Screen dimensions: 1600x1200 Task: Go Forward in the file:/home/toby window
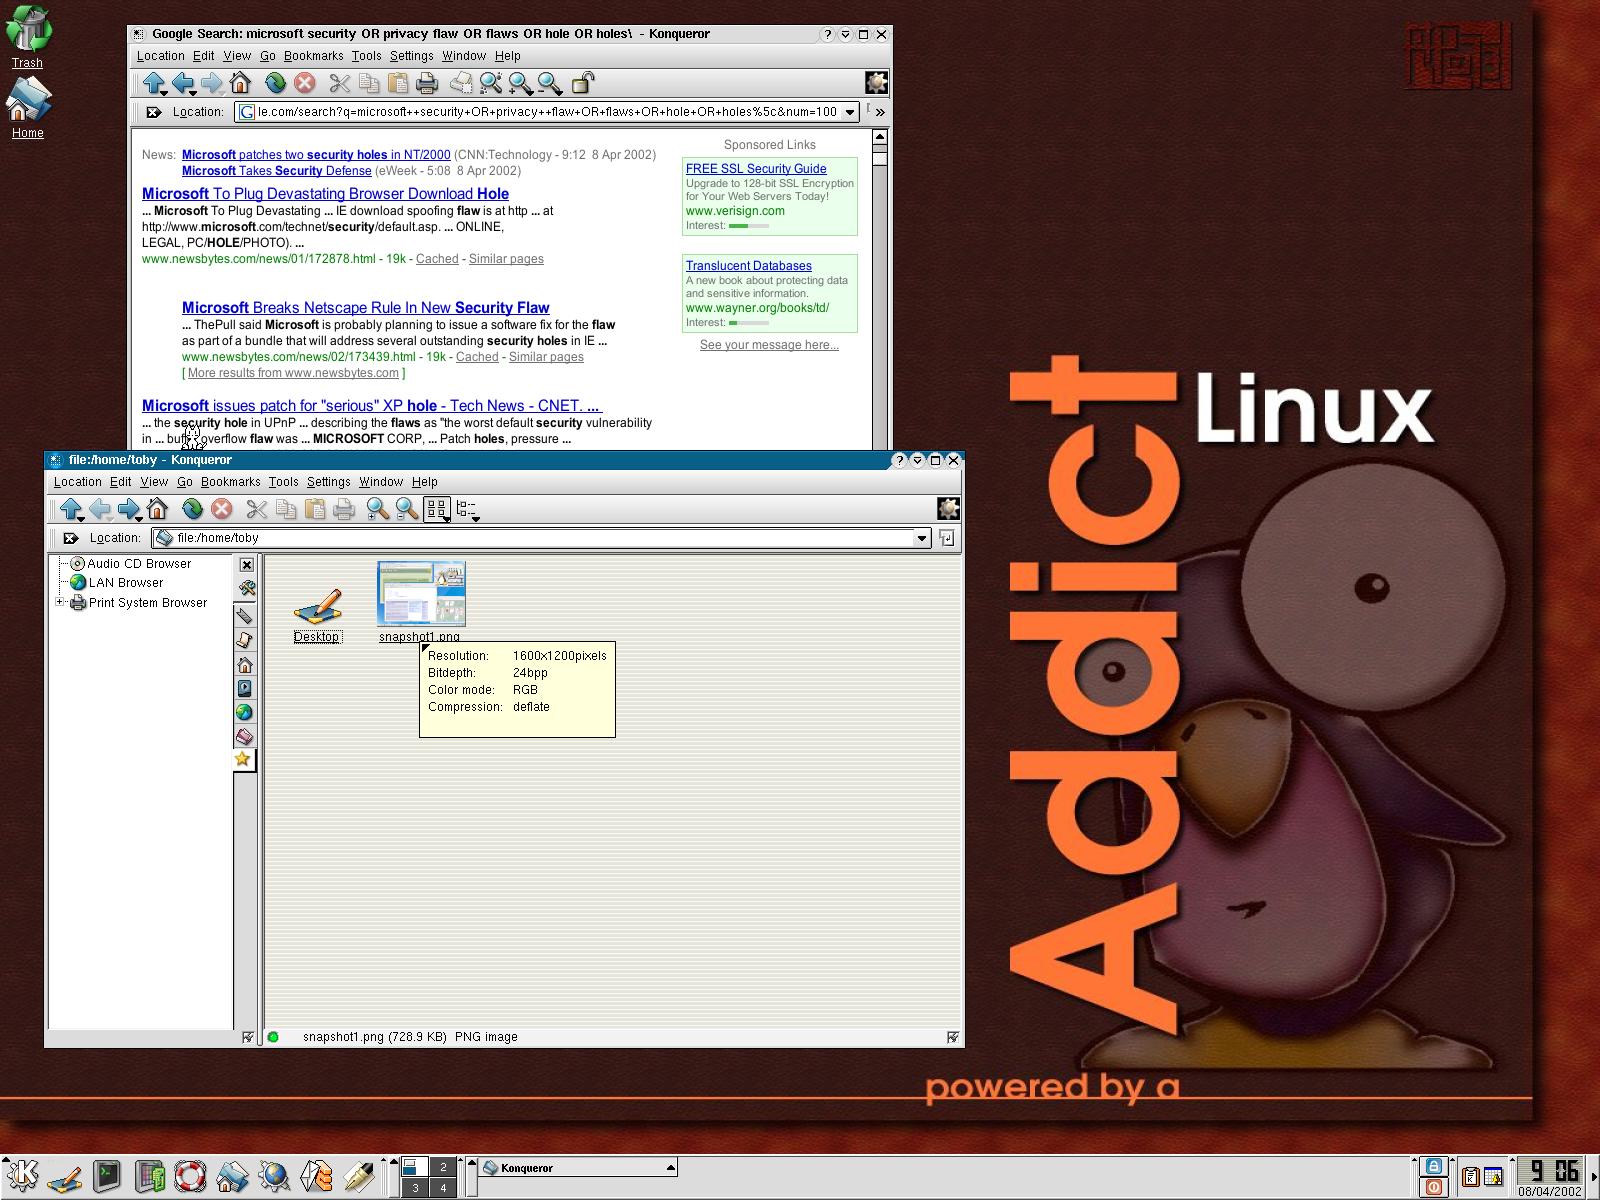pos(129,510)
